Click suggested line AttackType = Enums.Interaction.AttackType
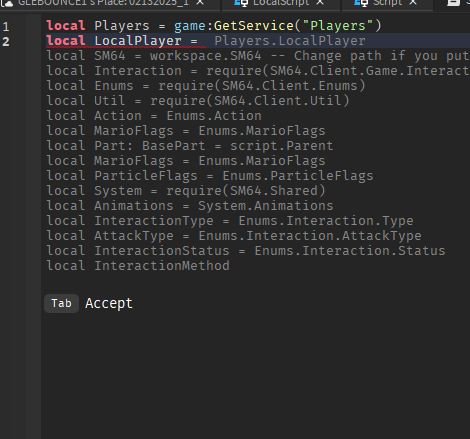Image resolution: width=470 pixels, height=439 pixels. 234,236
